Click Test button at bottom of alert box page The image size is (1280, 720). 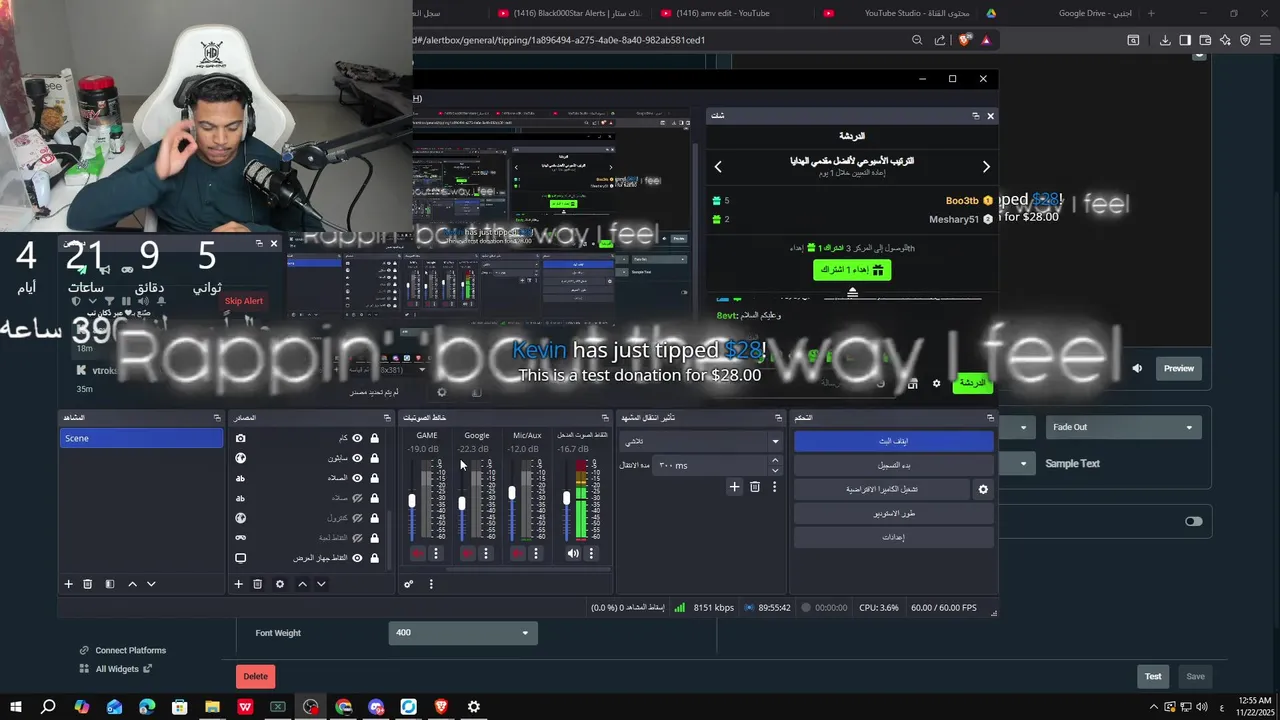(1153, 676)
